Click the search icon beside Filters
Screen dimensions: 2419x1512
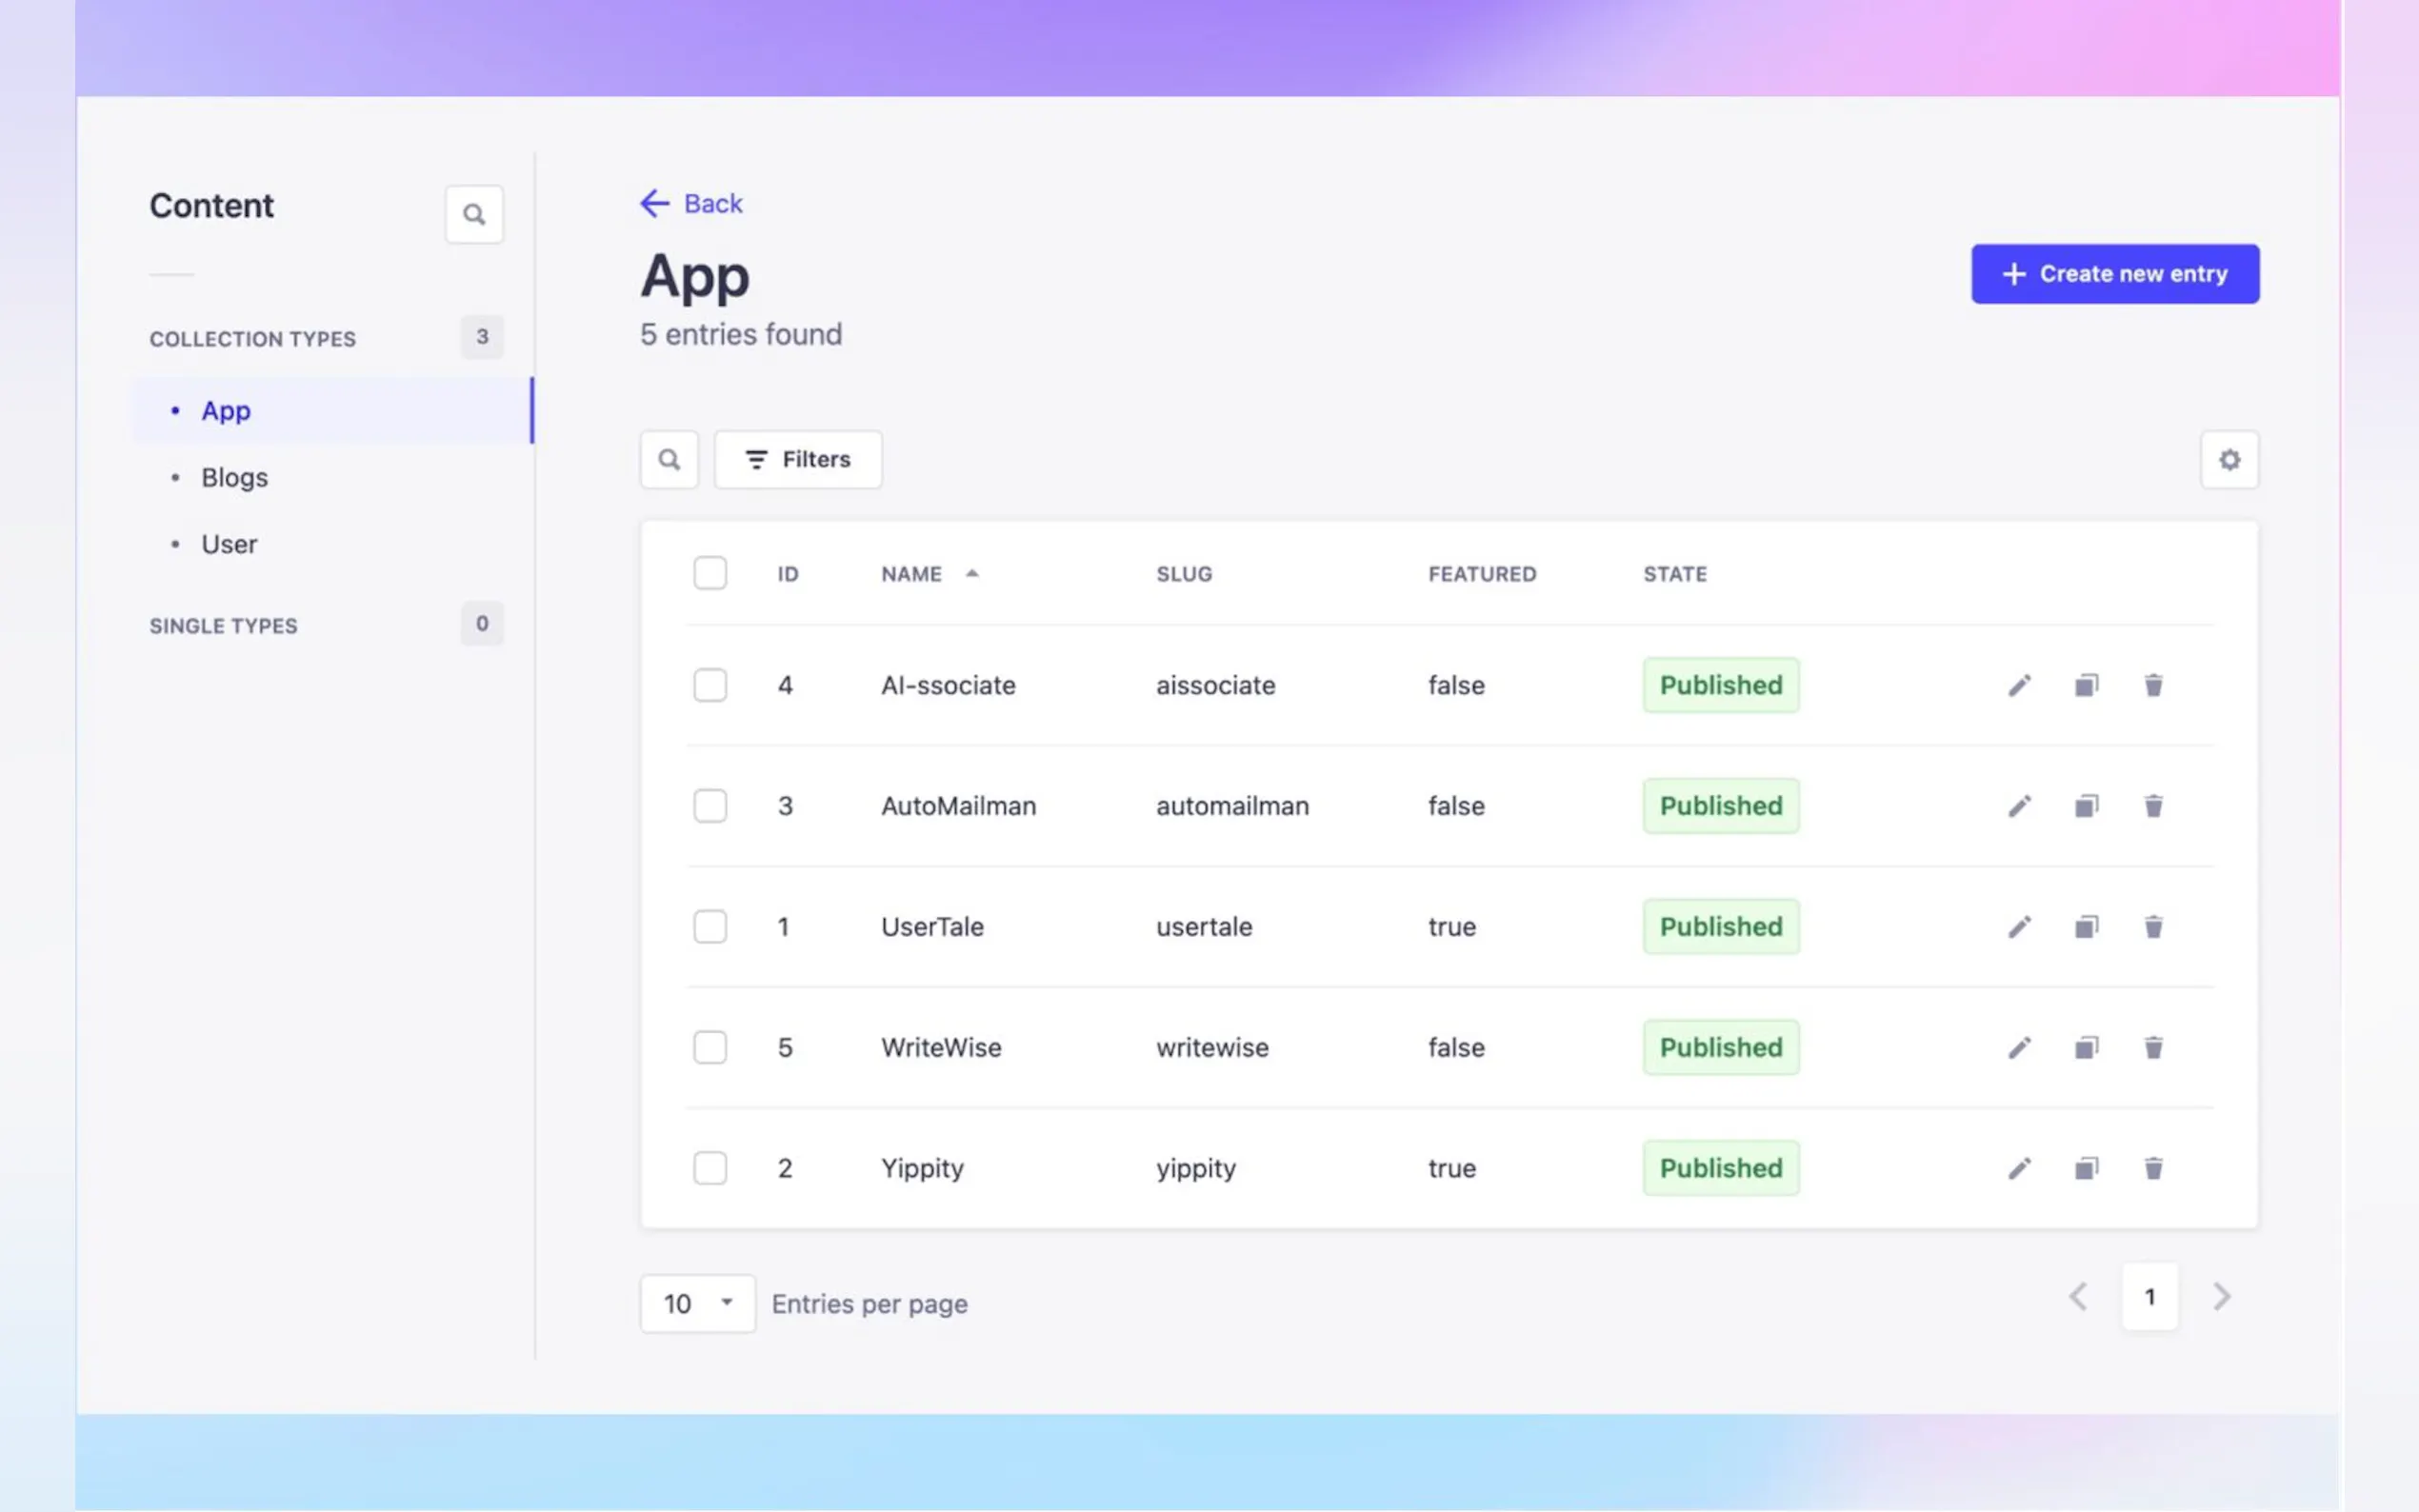[669, 460]
